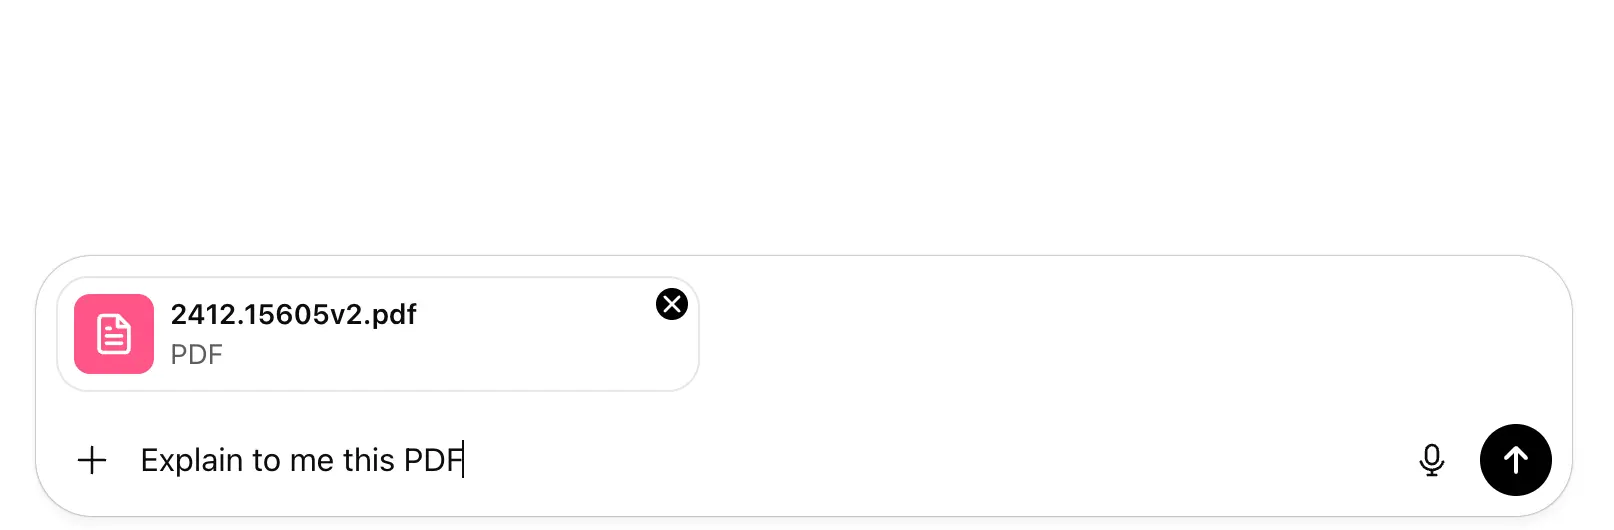Tap the mic icon beside the send button

click(1432, 460)
